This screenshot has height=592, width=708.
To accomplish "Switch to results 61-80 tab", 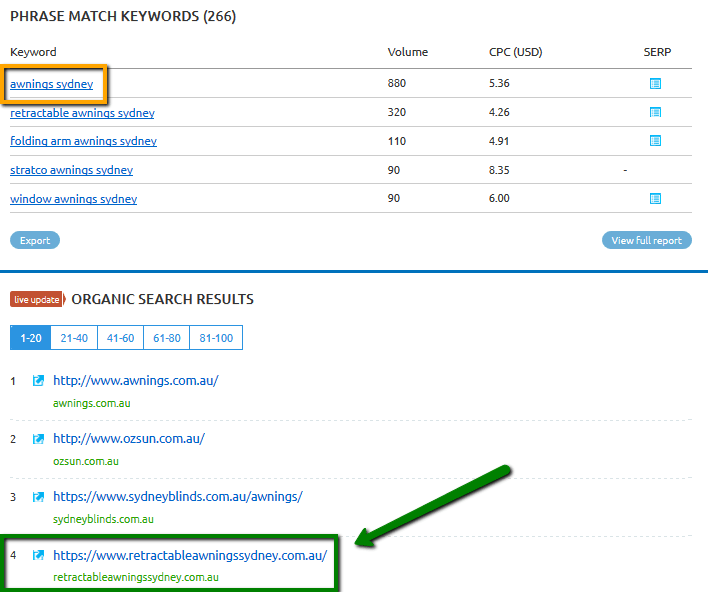I will 167,338.
